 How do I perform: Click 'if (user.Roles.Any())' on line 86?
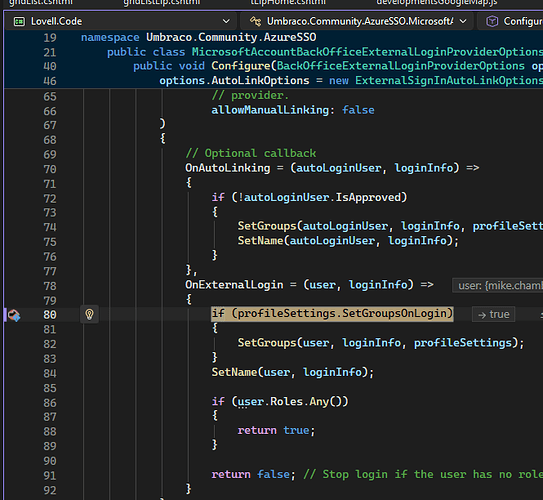280,402
